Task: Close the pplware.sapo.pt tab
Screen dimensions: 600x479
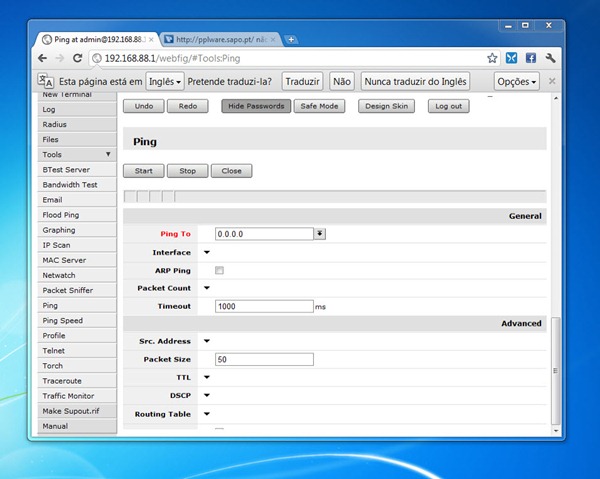Action: pyautogui.click(x=273, y=39)
